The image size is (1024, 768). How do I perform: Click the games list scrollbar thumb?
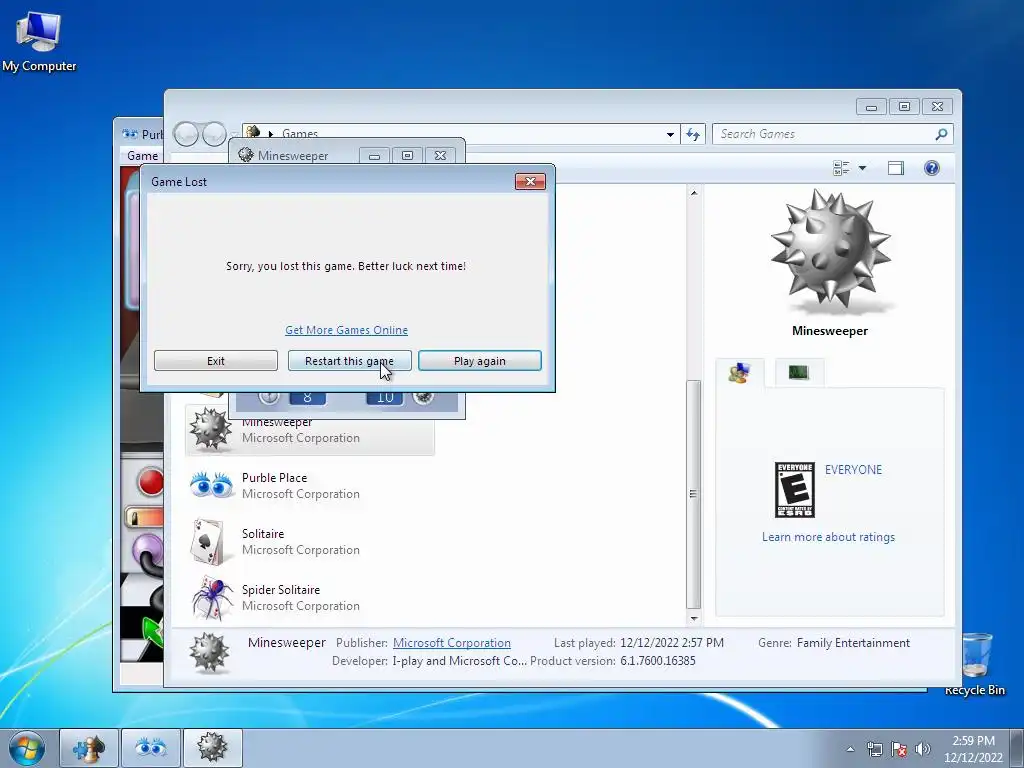tap(694, 494)
